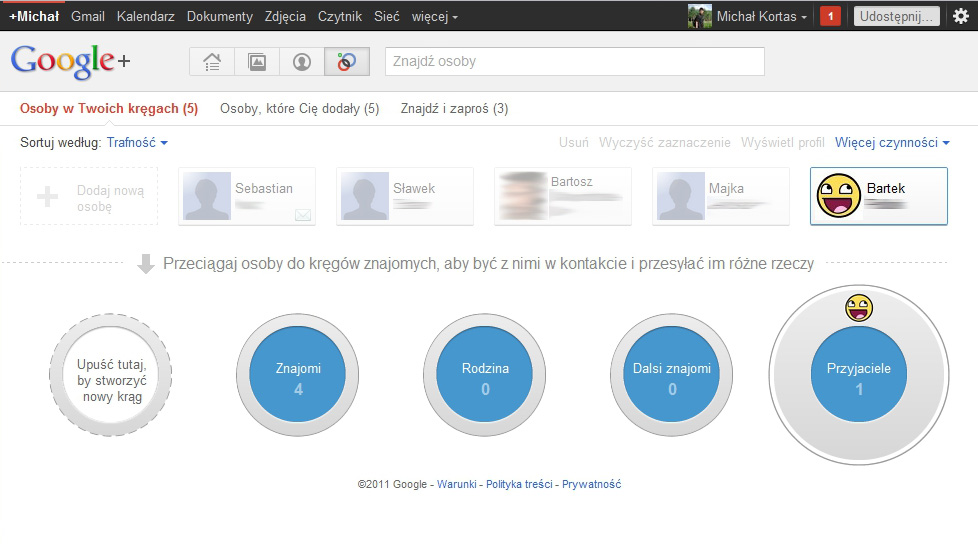The width and height of the screenshot is (978, 544).
Task: Open the Photos icon in toolbar
Action: pos(257,62)
